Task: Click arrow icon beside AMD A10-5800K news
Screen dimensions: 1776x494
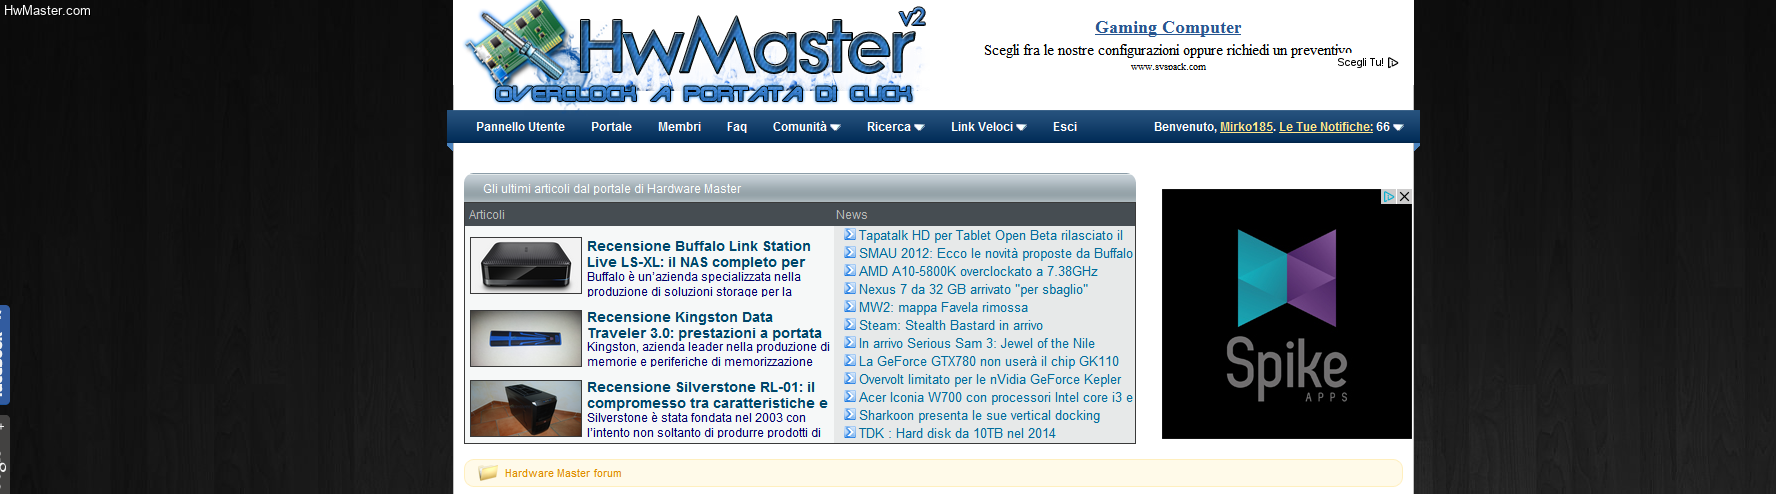Action: (x=850, y=271)
